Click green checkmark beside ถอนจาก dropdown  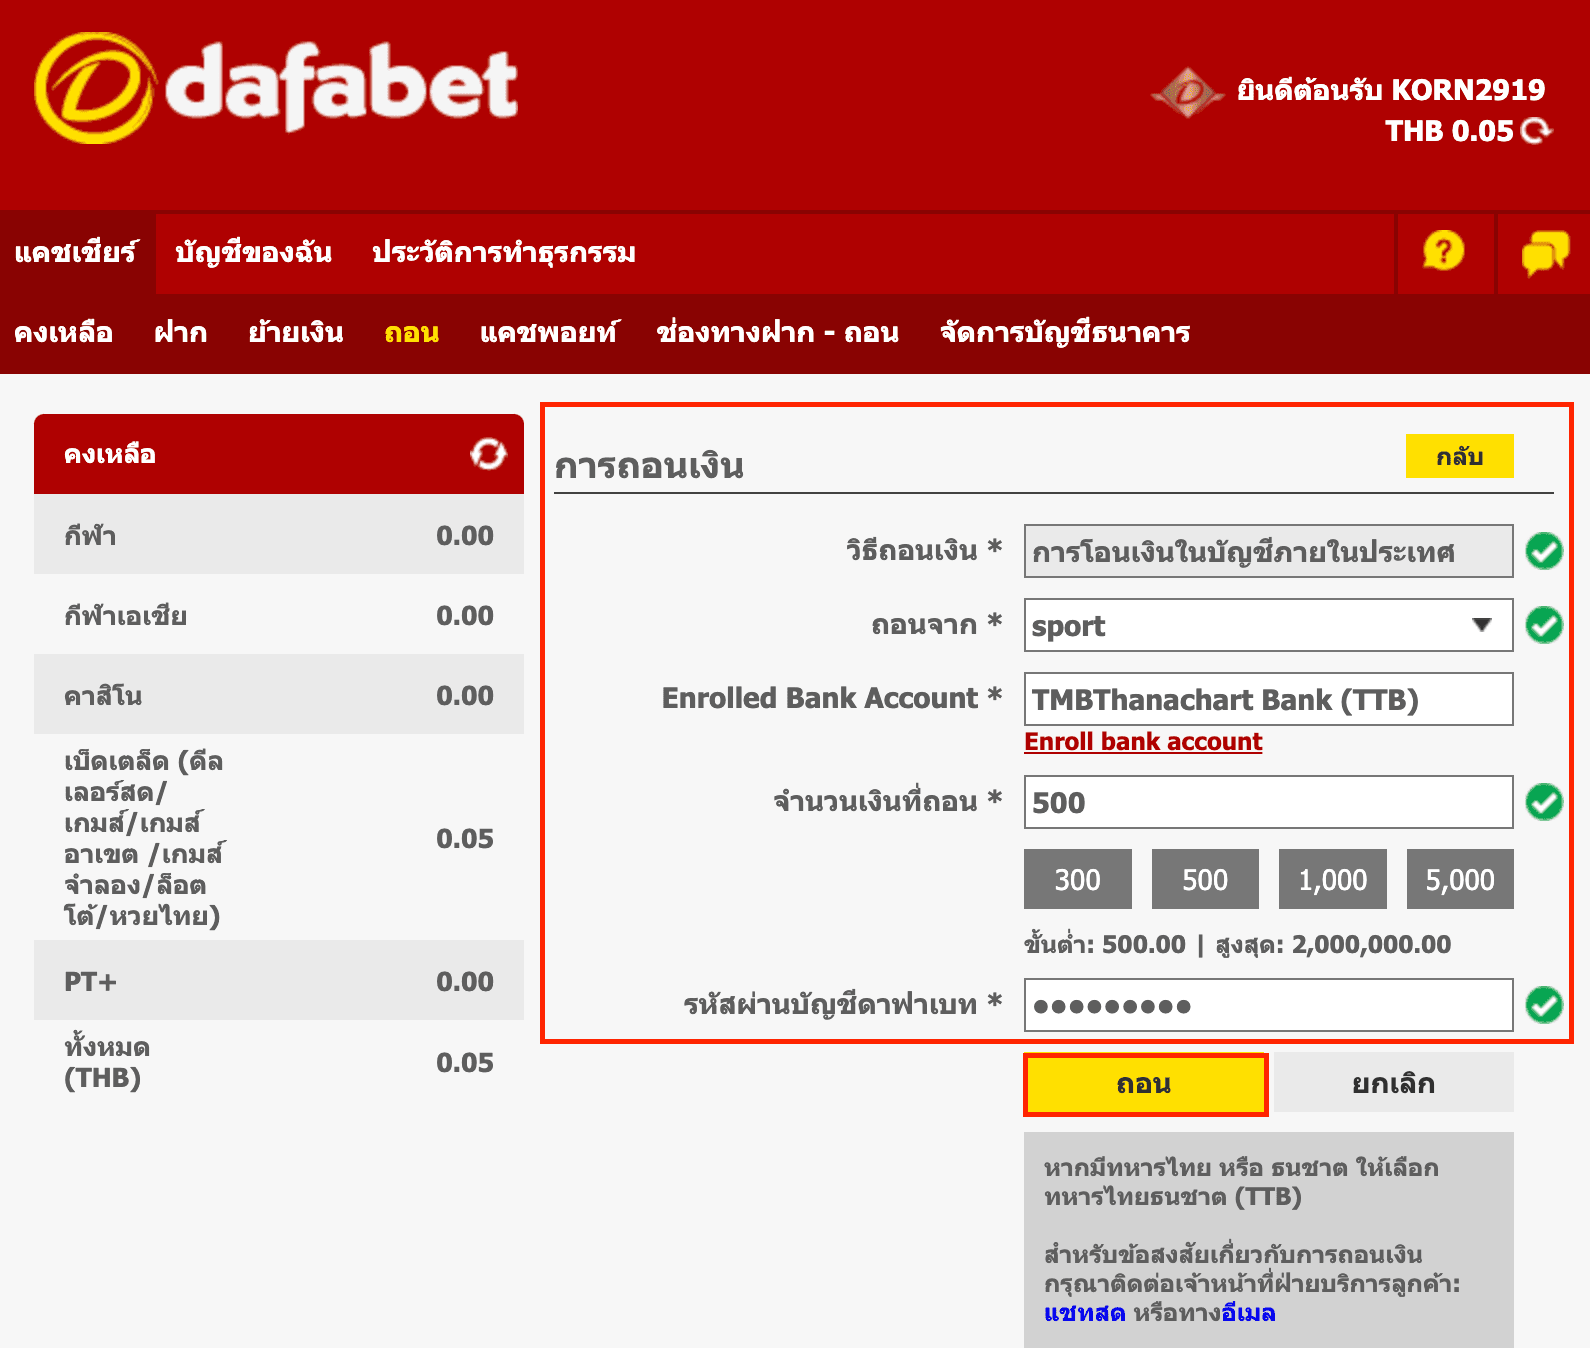coord(1544,625)
